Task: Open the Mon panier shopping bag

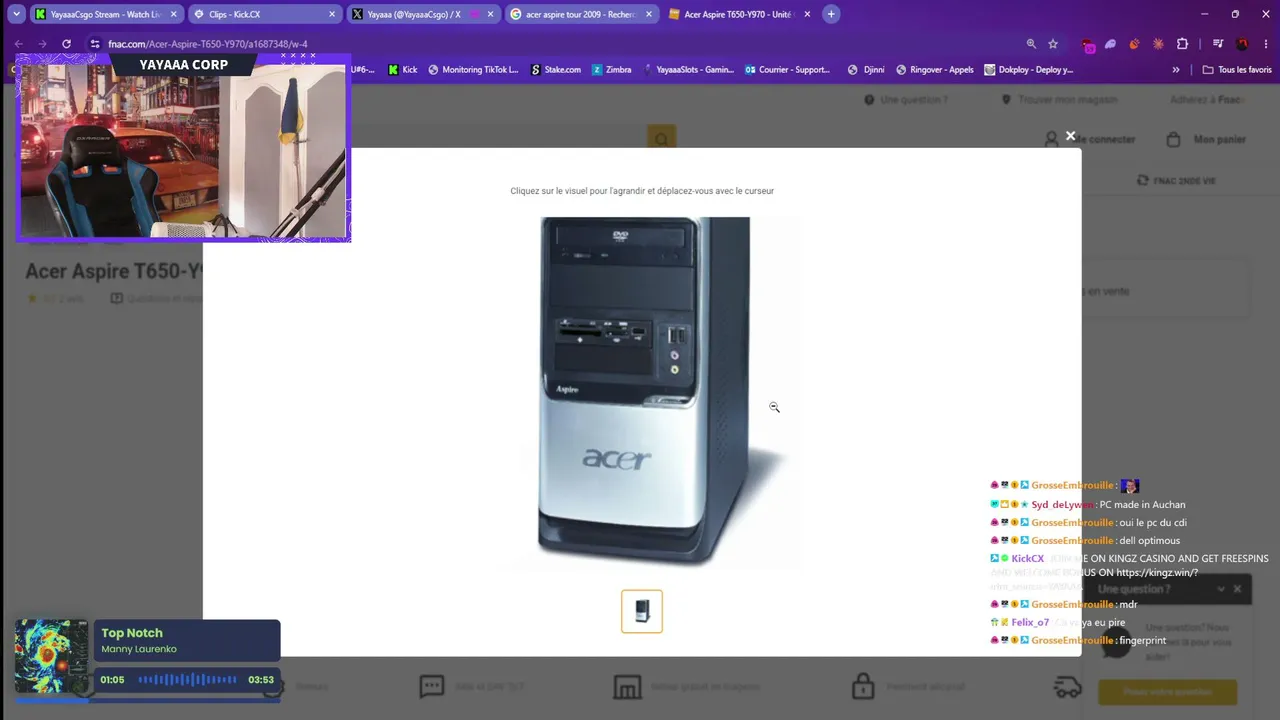Action: pyautogui.click(x=1206, y=139)
